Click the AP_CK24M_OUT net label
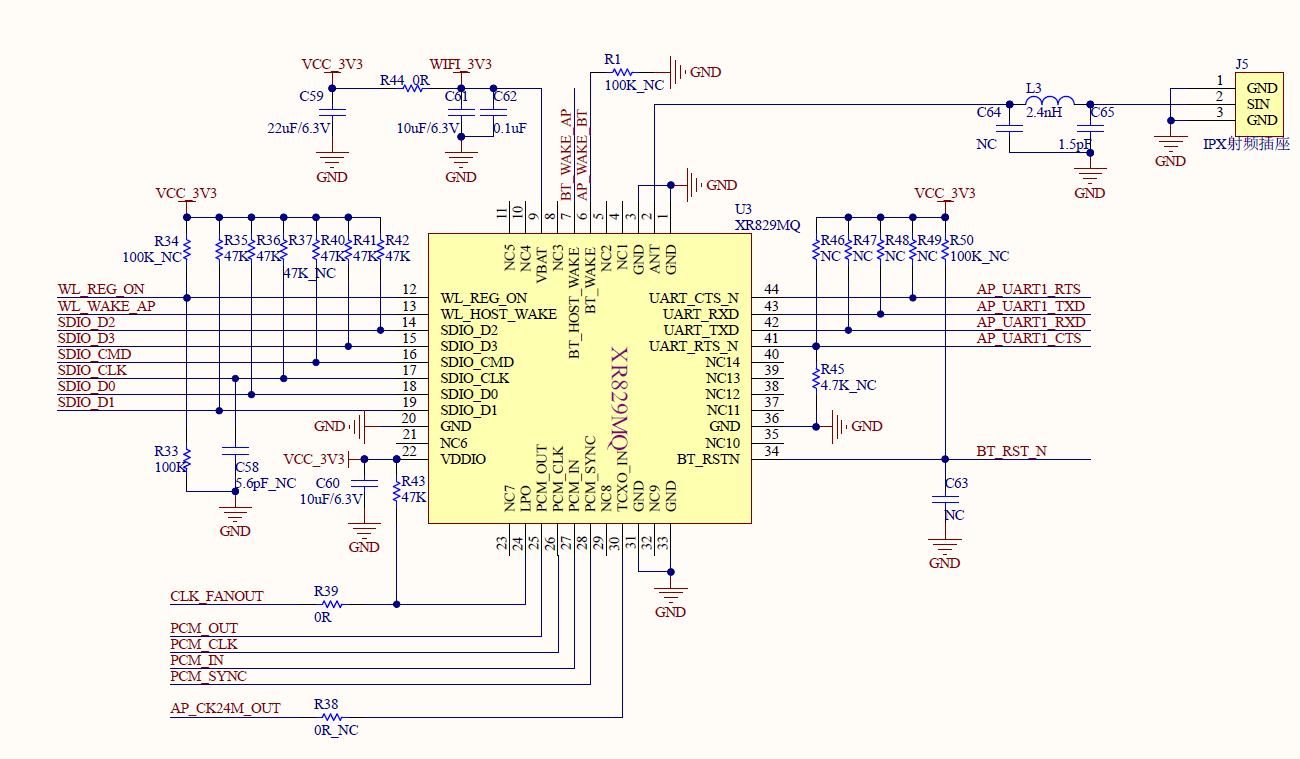Screen dimensions: 1300x759 click(225, 708)
